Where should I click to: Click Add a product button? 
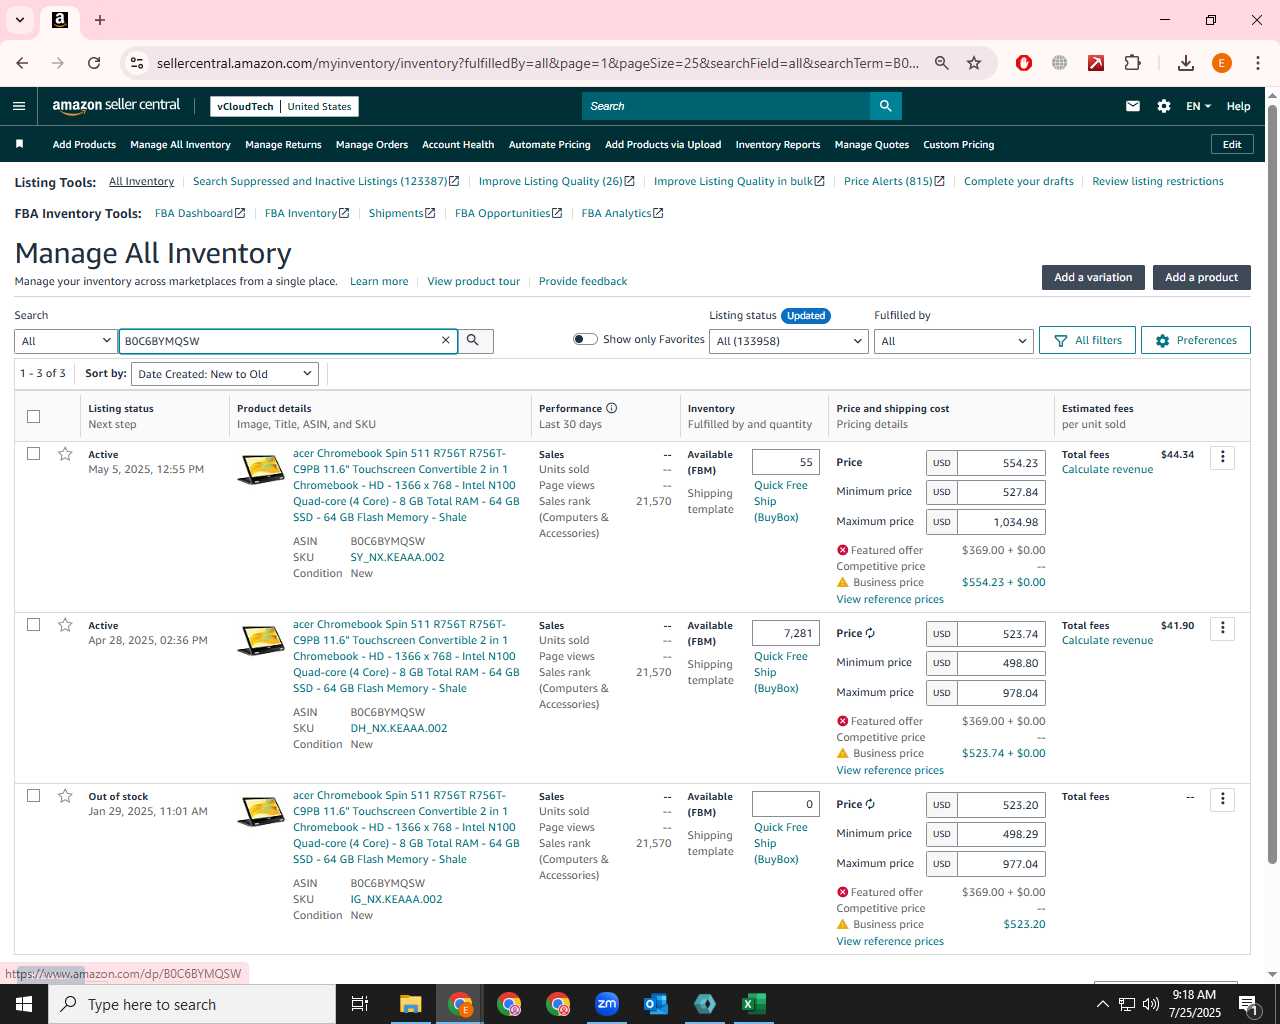(1201, 278)
